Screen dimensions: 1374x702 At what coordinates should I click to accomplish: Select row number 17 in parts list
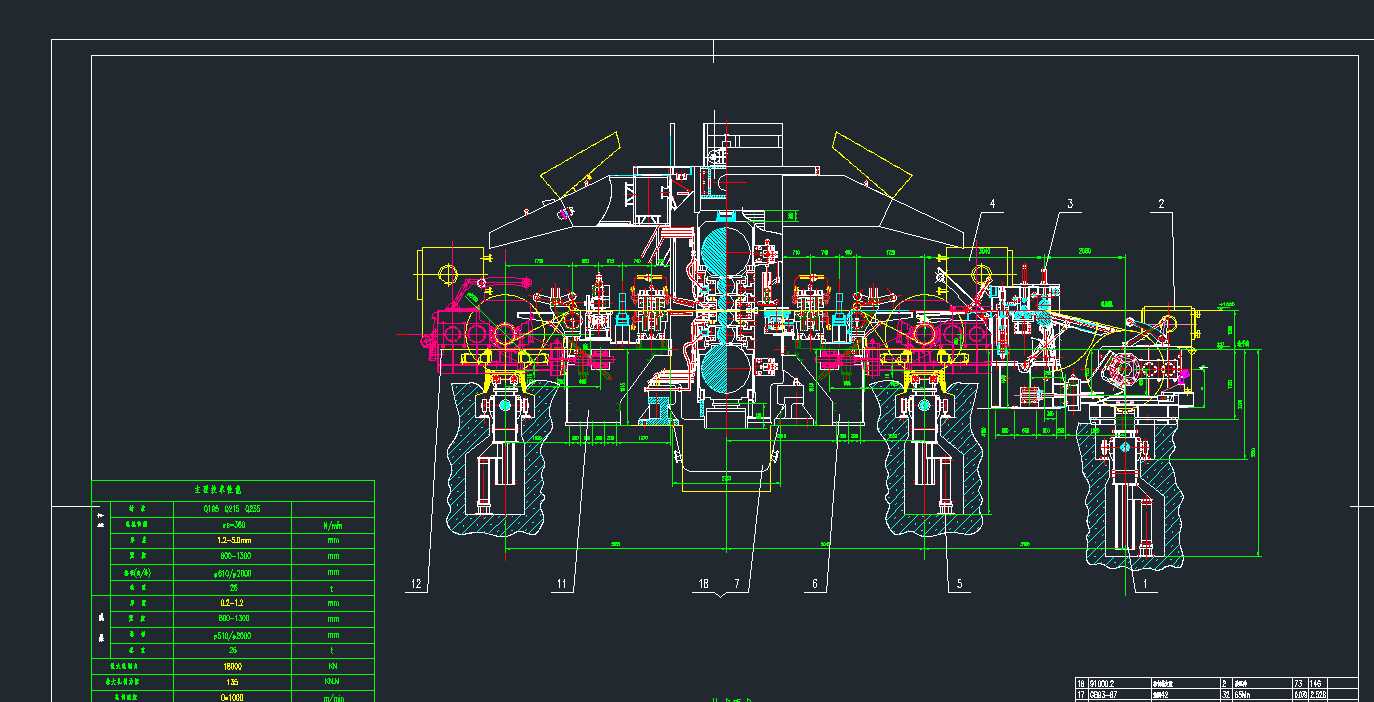tap(1080, 695)
